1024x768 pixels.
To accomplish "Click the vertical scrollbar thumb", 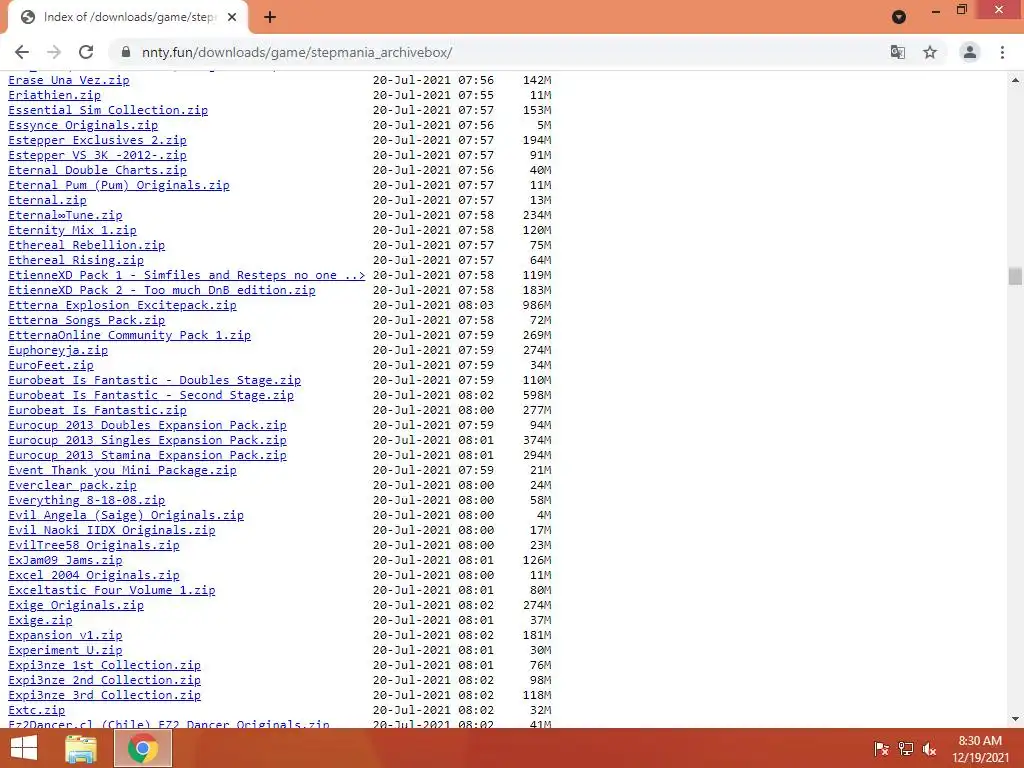I will tap(1015, 276).
